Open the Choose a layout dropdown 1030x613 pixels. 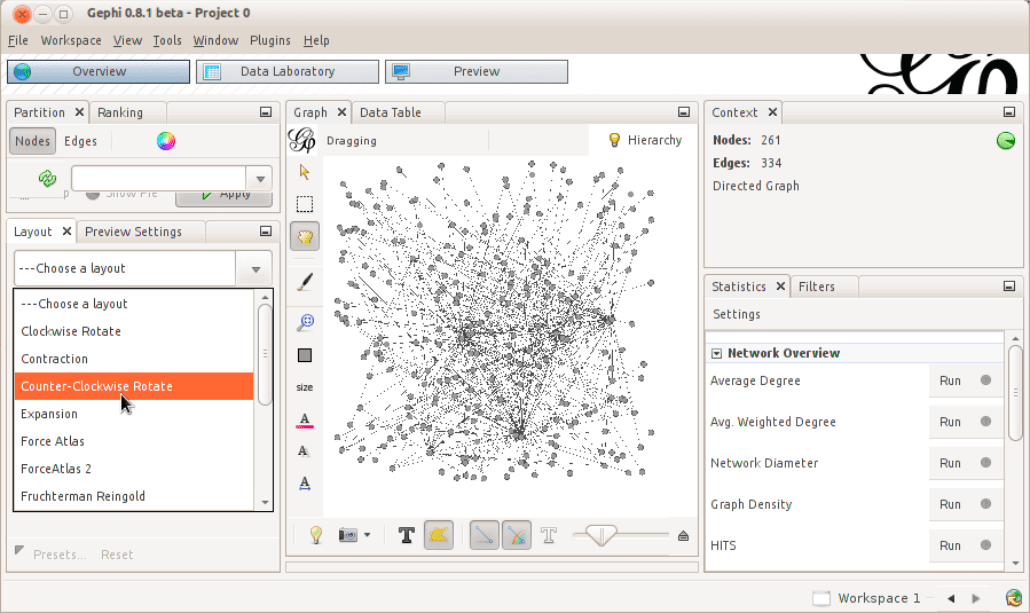click(x=254, y=268)
